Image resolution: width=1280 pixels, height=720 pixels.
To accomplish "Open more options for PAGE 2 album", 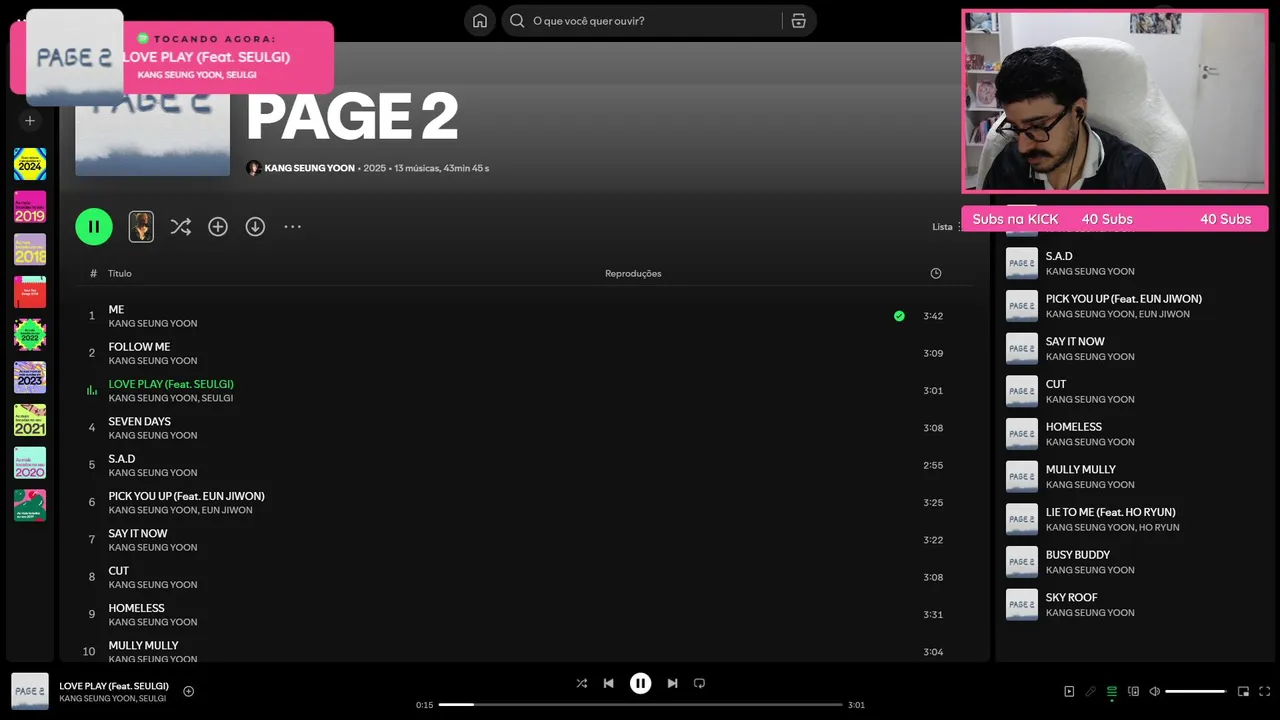I will 292,227.
